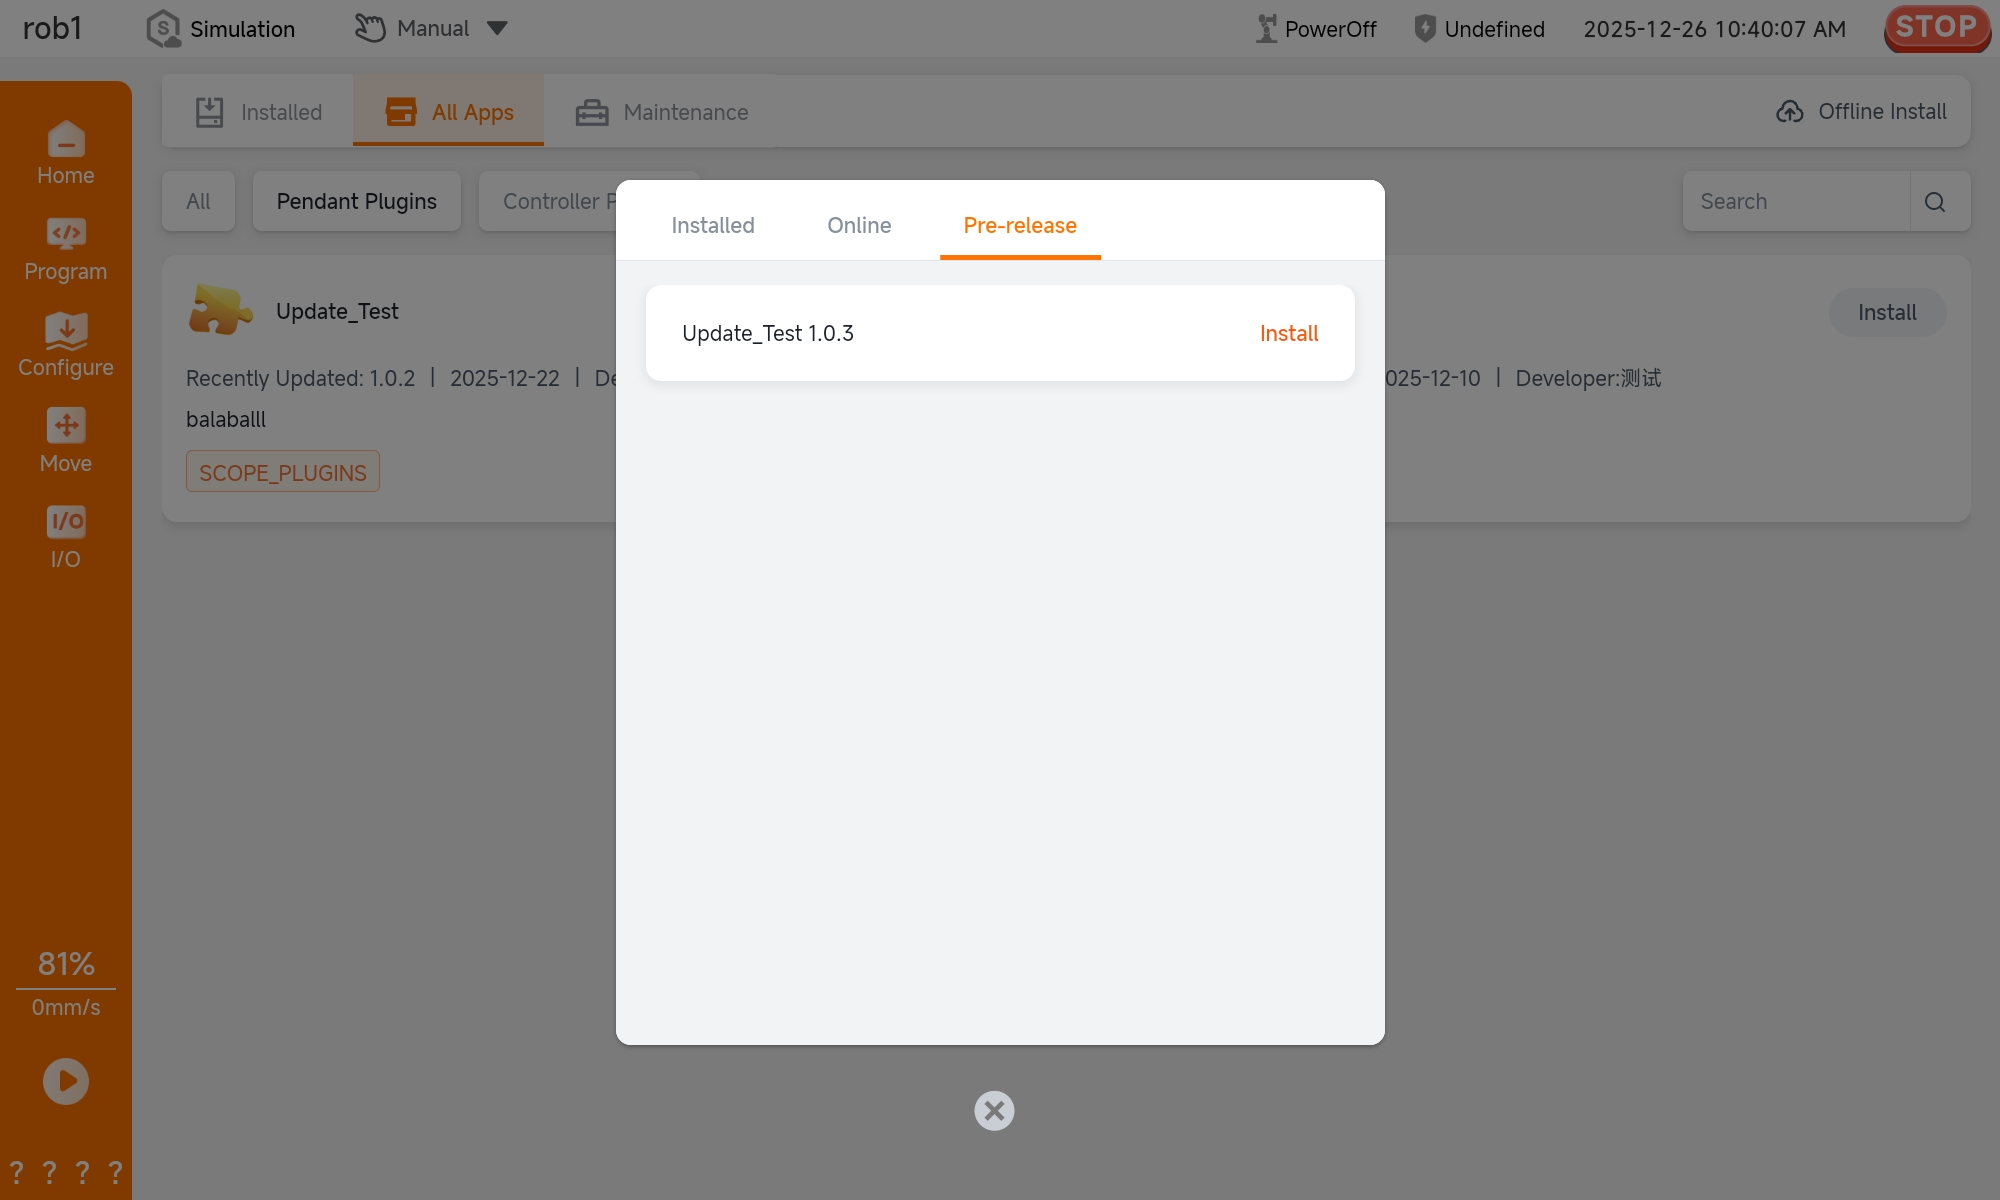Open the Configure sidebar icon
The height and width of the screenshot is (1200, 2000).
pyautogui.click(x=66, y=331)
